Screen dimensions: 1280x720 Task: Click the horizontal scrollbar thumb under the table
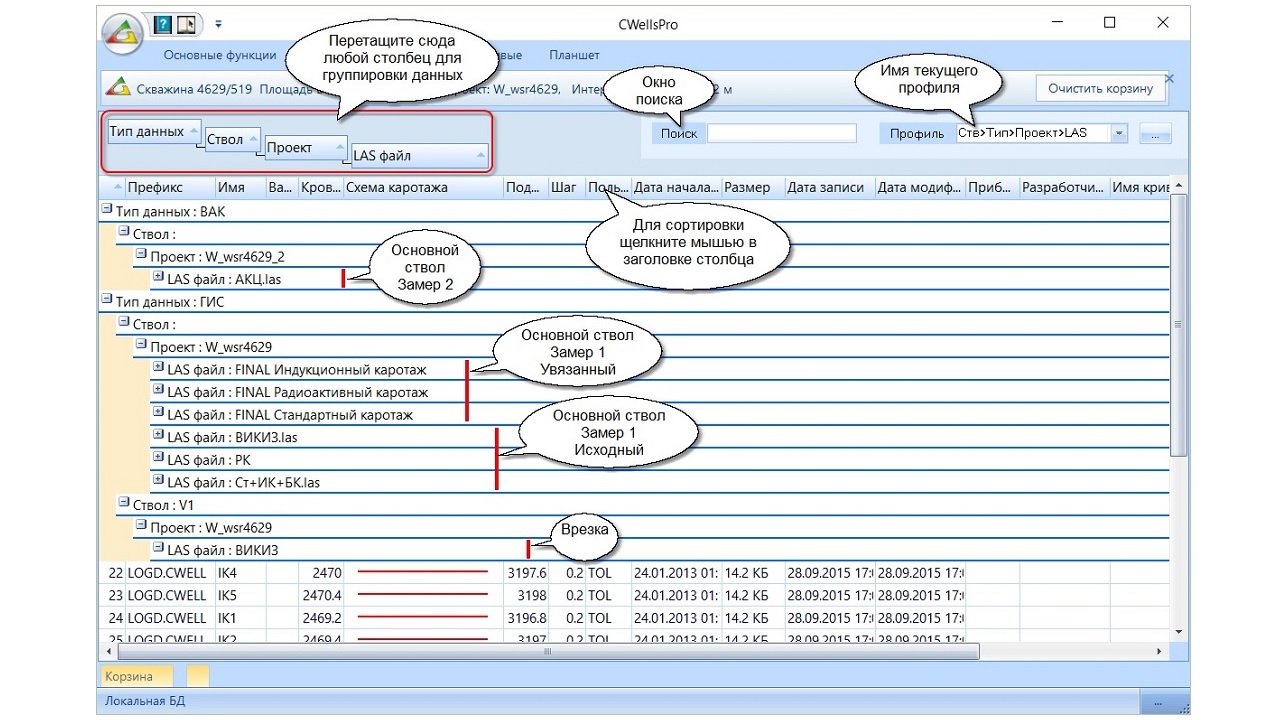(x=547, y=651)
